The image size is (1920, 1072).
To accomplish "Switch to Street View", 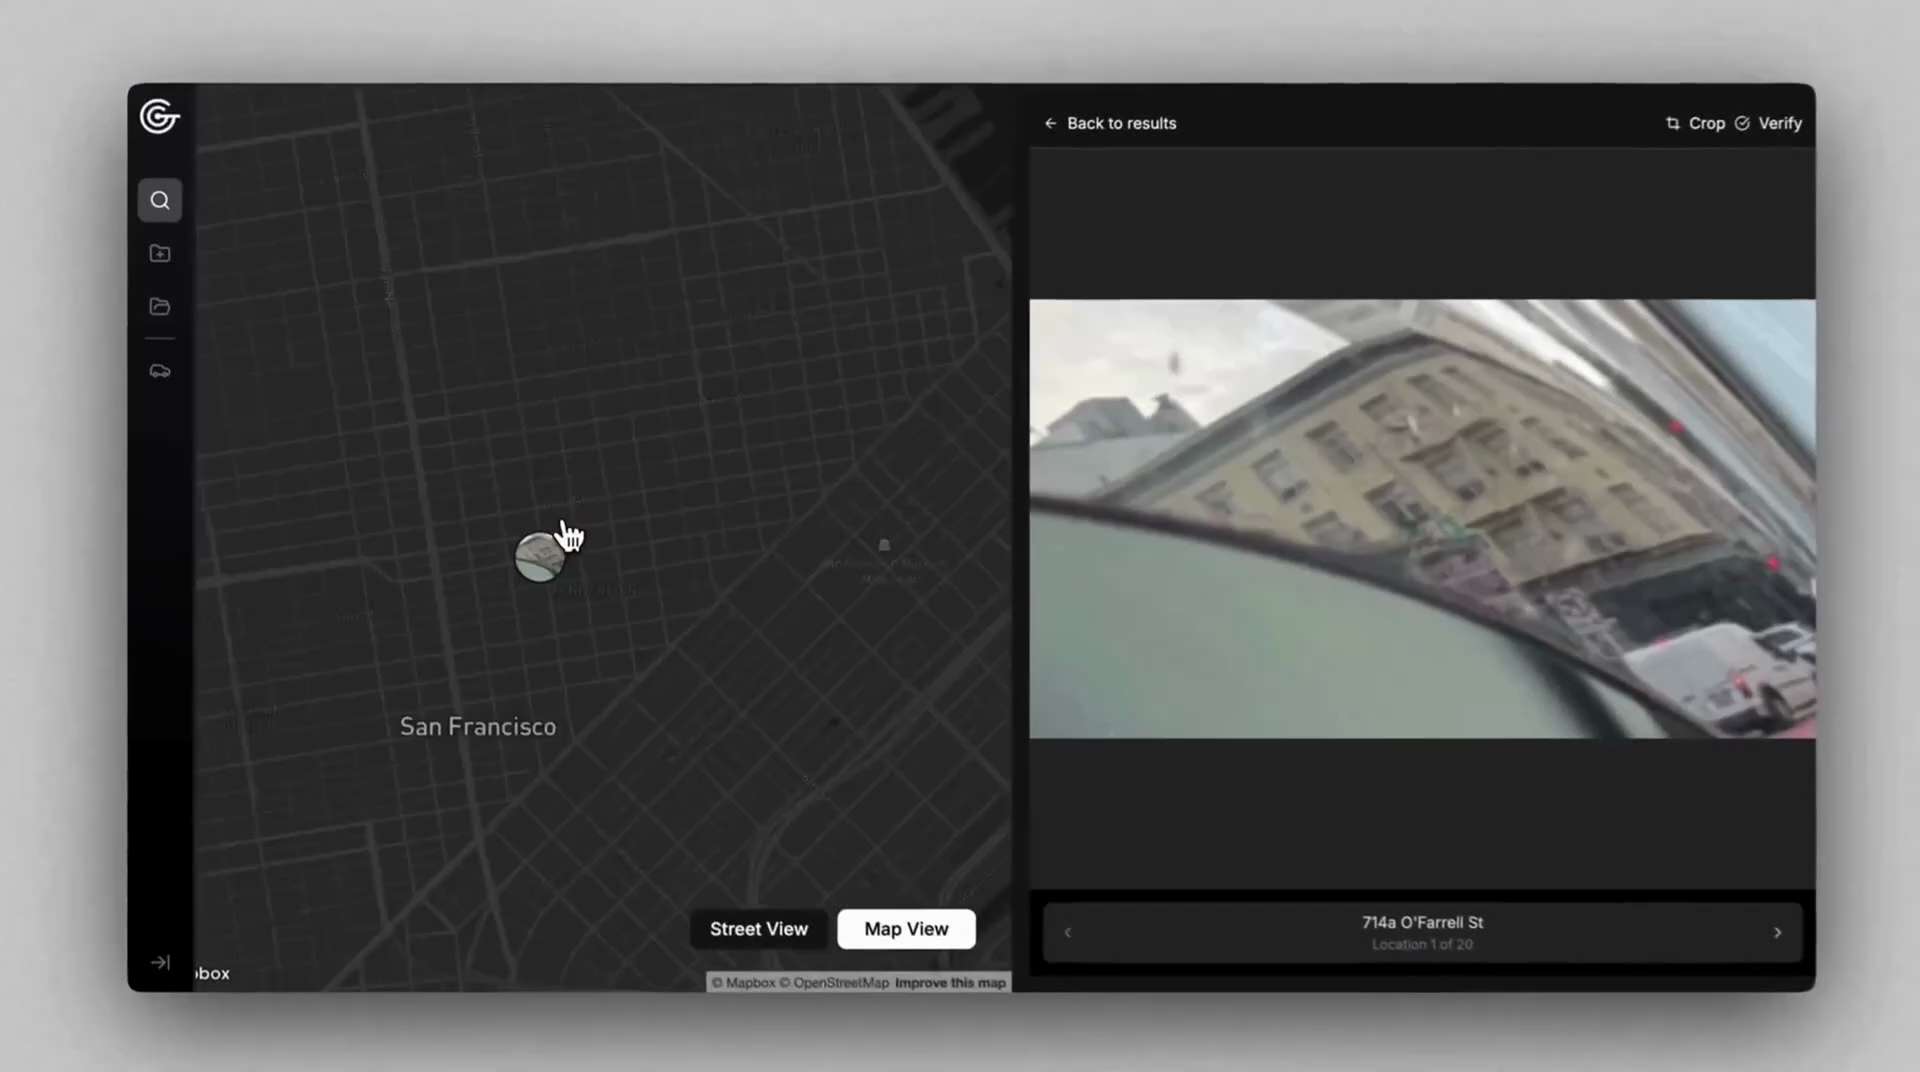I will pyautogui.click(x=758, y=929).
